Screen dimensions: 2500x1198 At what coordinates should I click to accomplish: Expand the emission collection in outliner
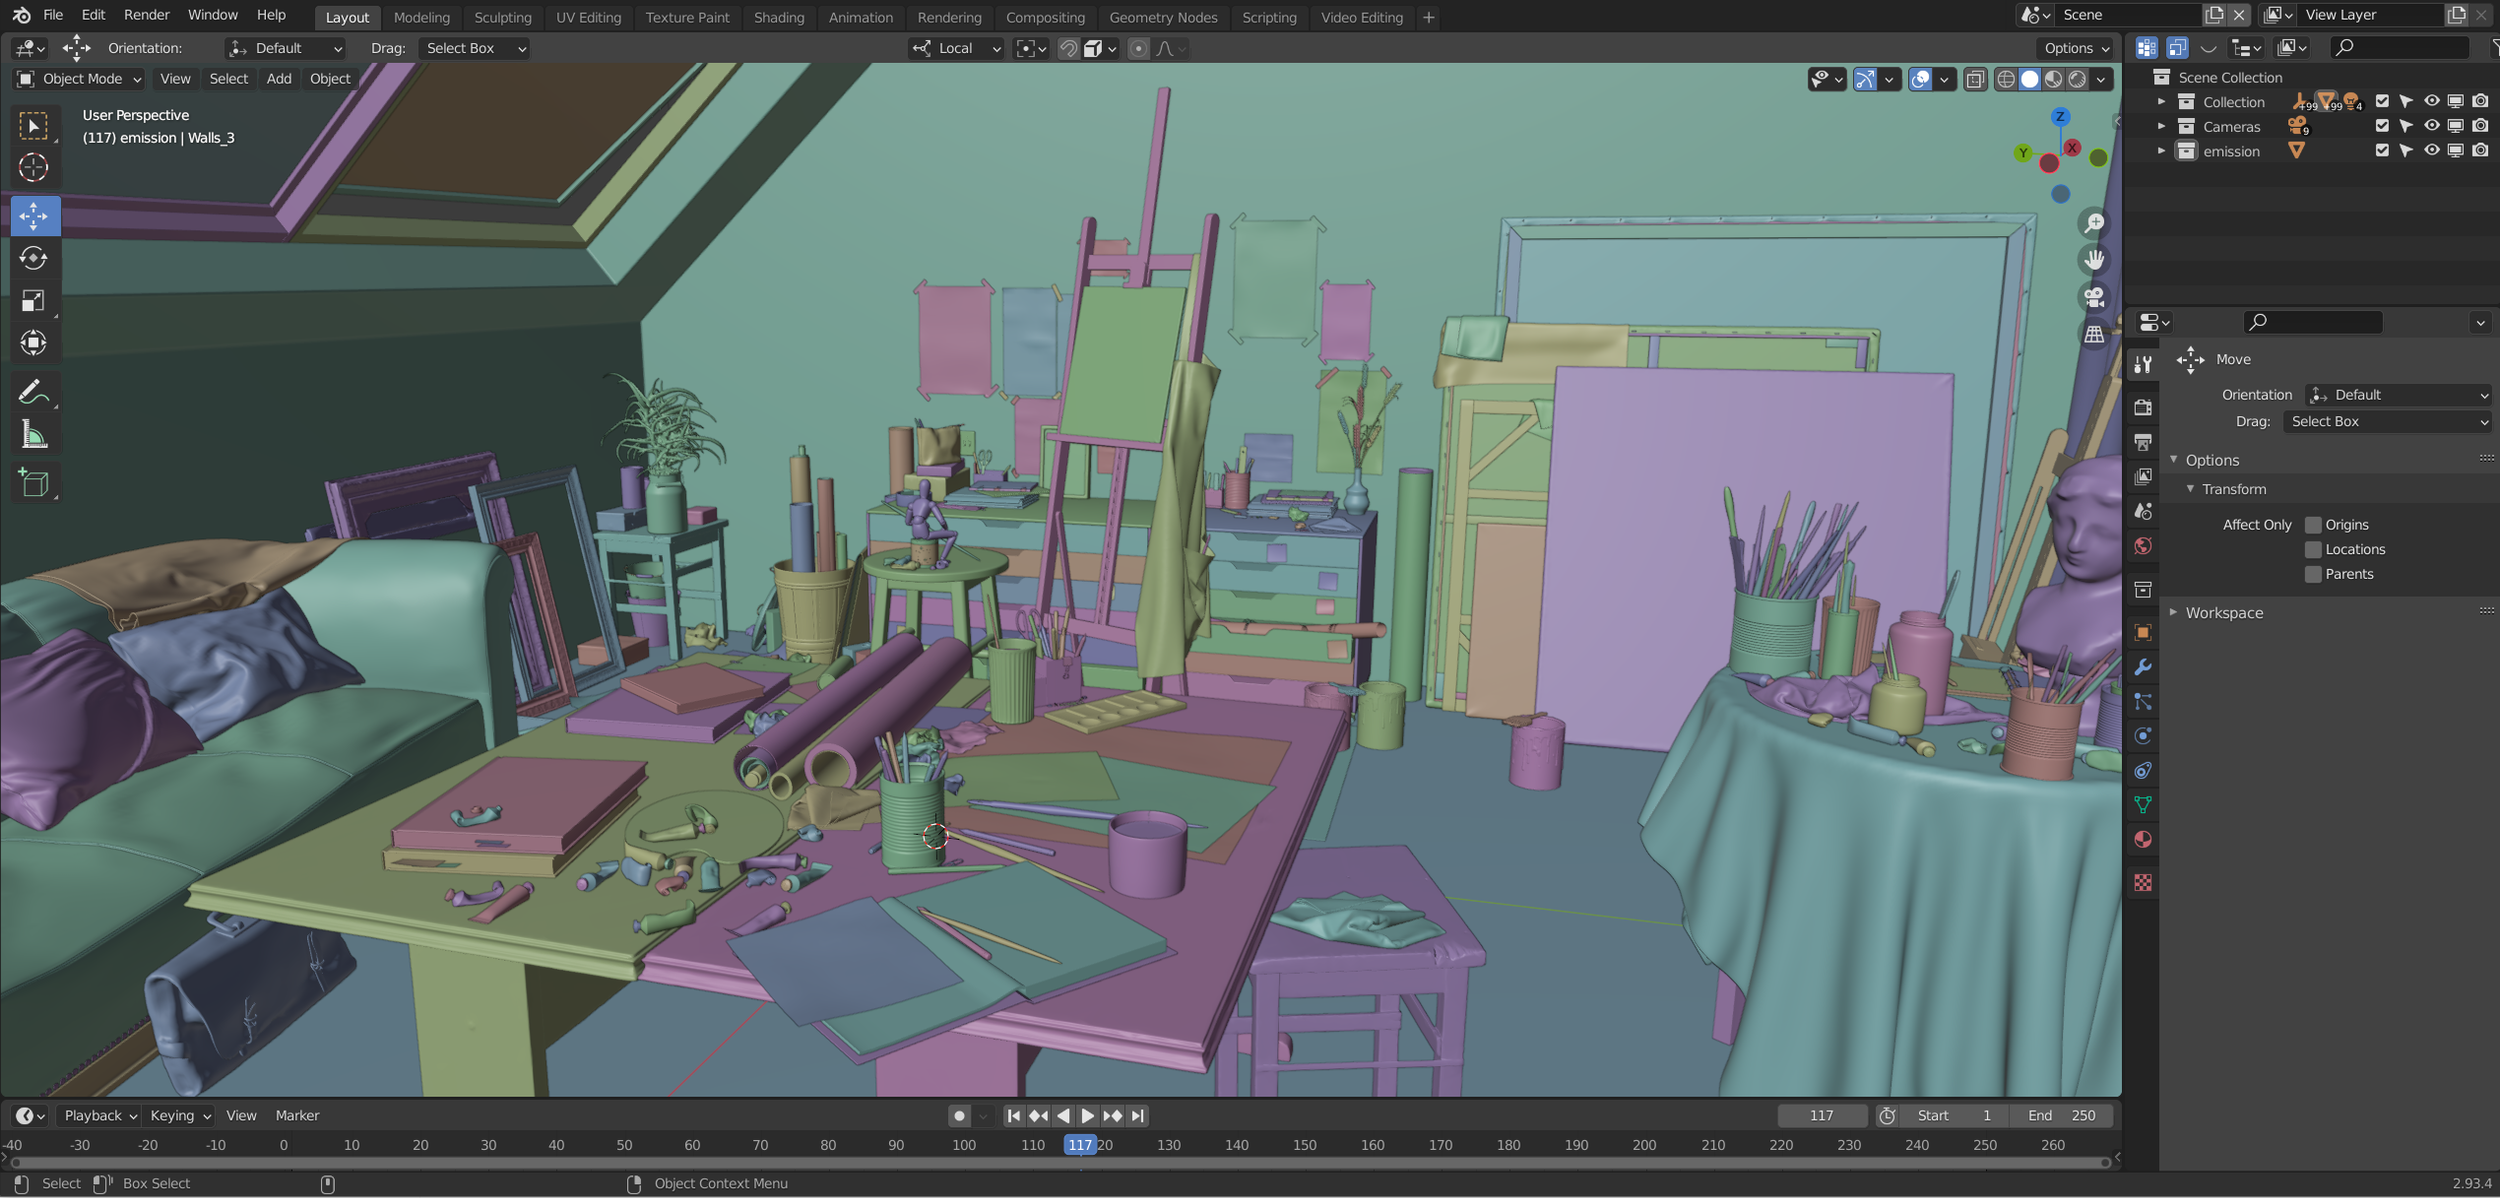pos(2161,151)
